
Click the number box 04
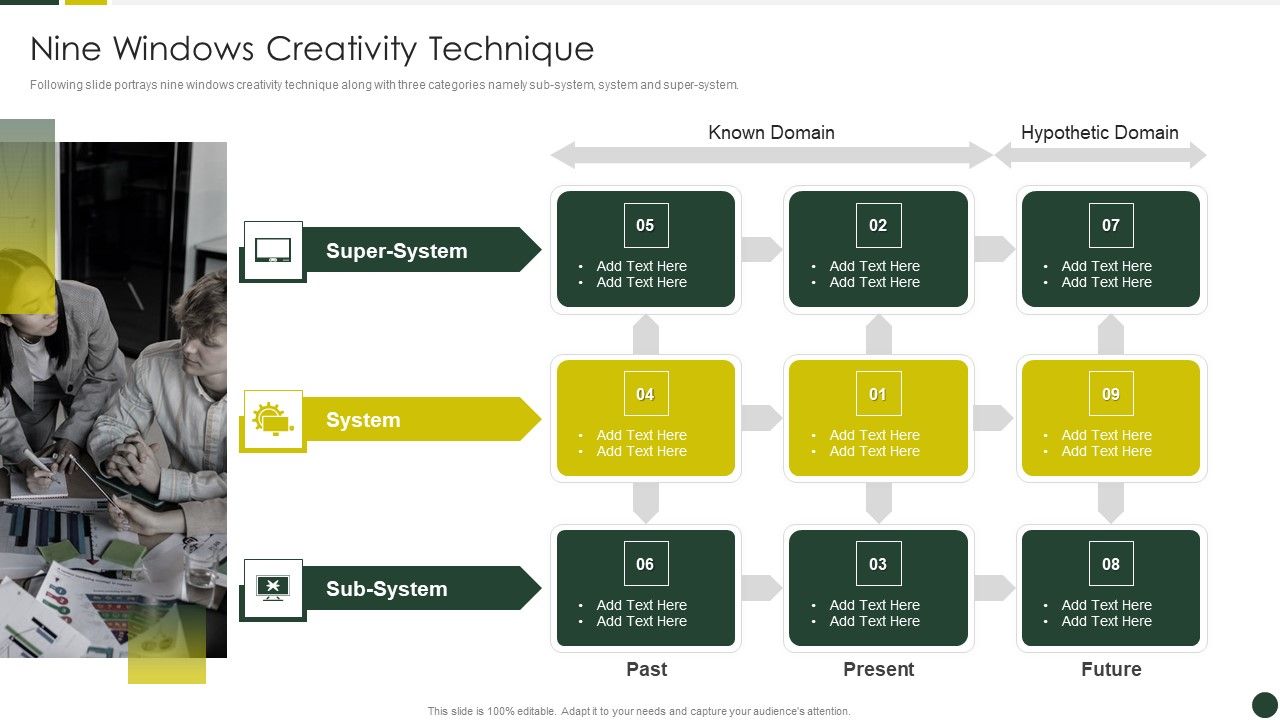(645, 394)
